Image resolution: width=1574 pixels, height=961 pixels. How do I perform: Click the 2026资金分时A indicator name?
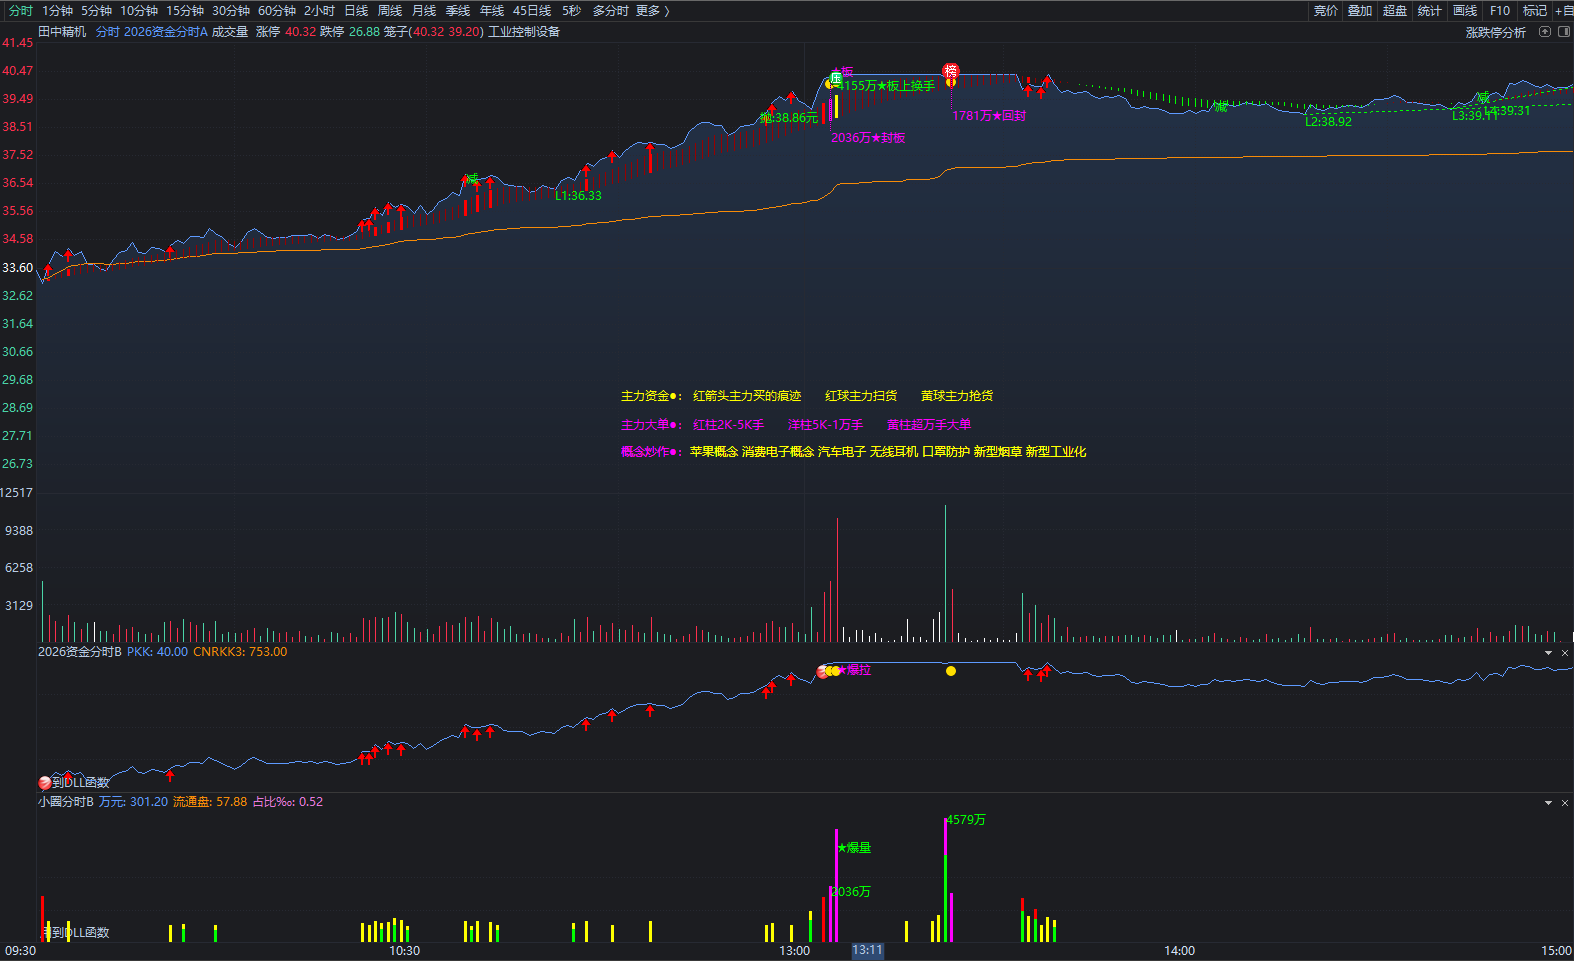coord(166,32)
